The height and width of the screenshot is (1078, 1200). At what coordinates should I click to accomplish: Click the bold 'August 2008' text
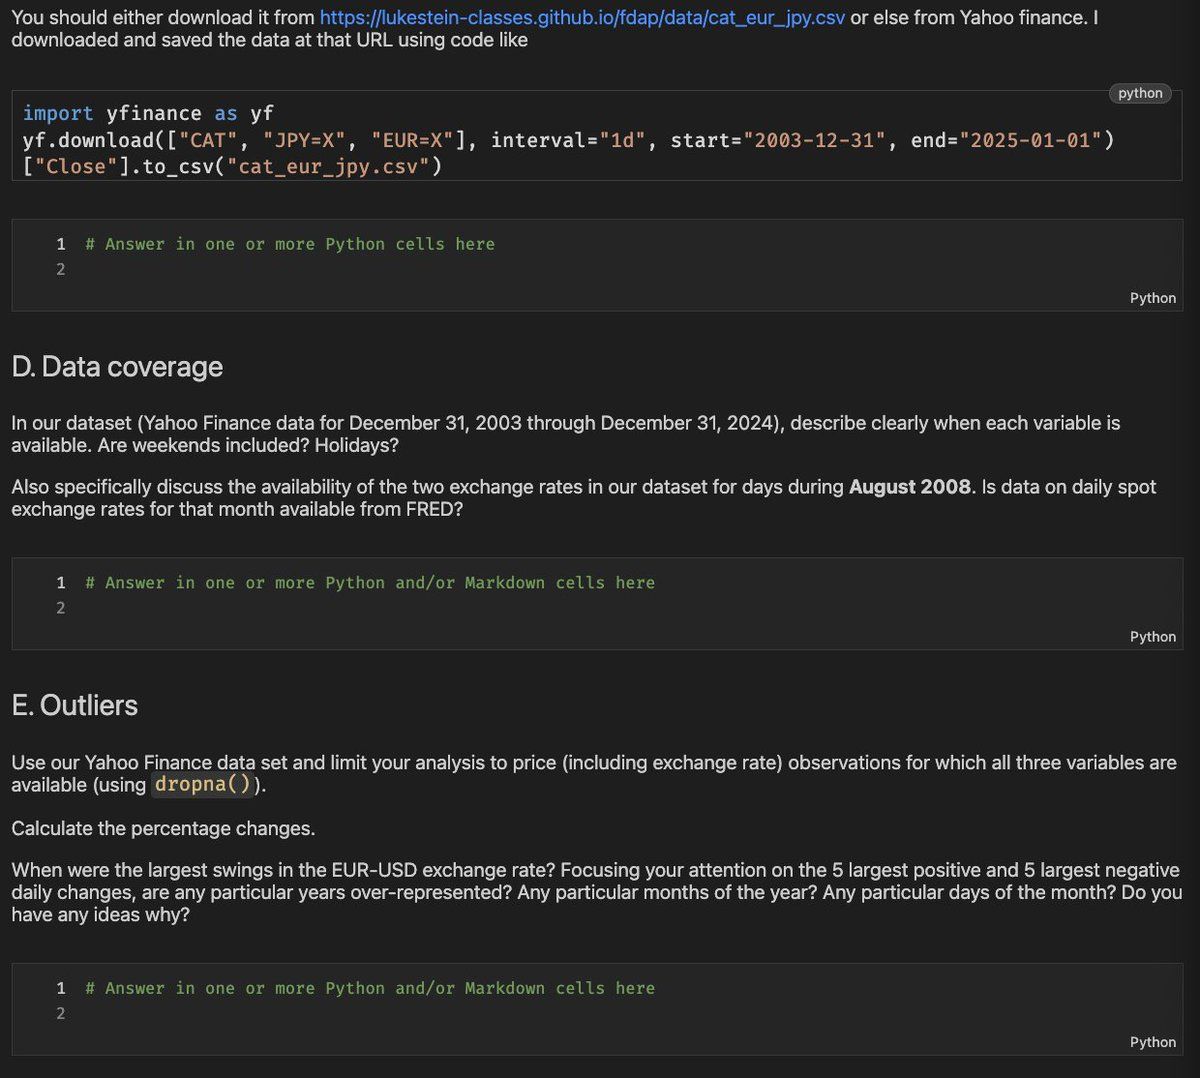pos(910,487)
